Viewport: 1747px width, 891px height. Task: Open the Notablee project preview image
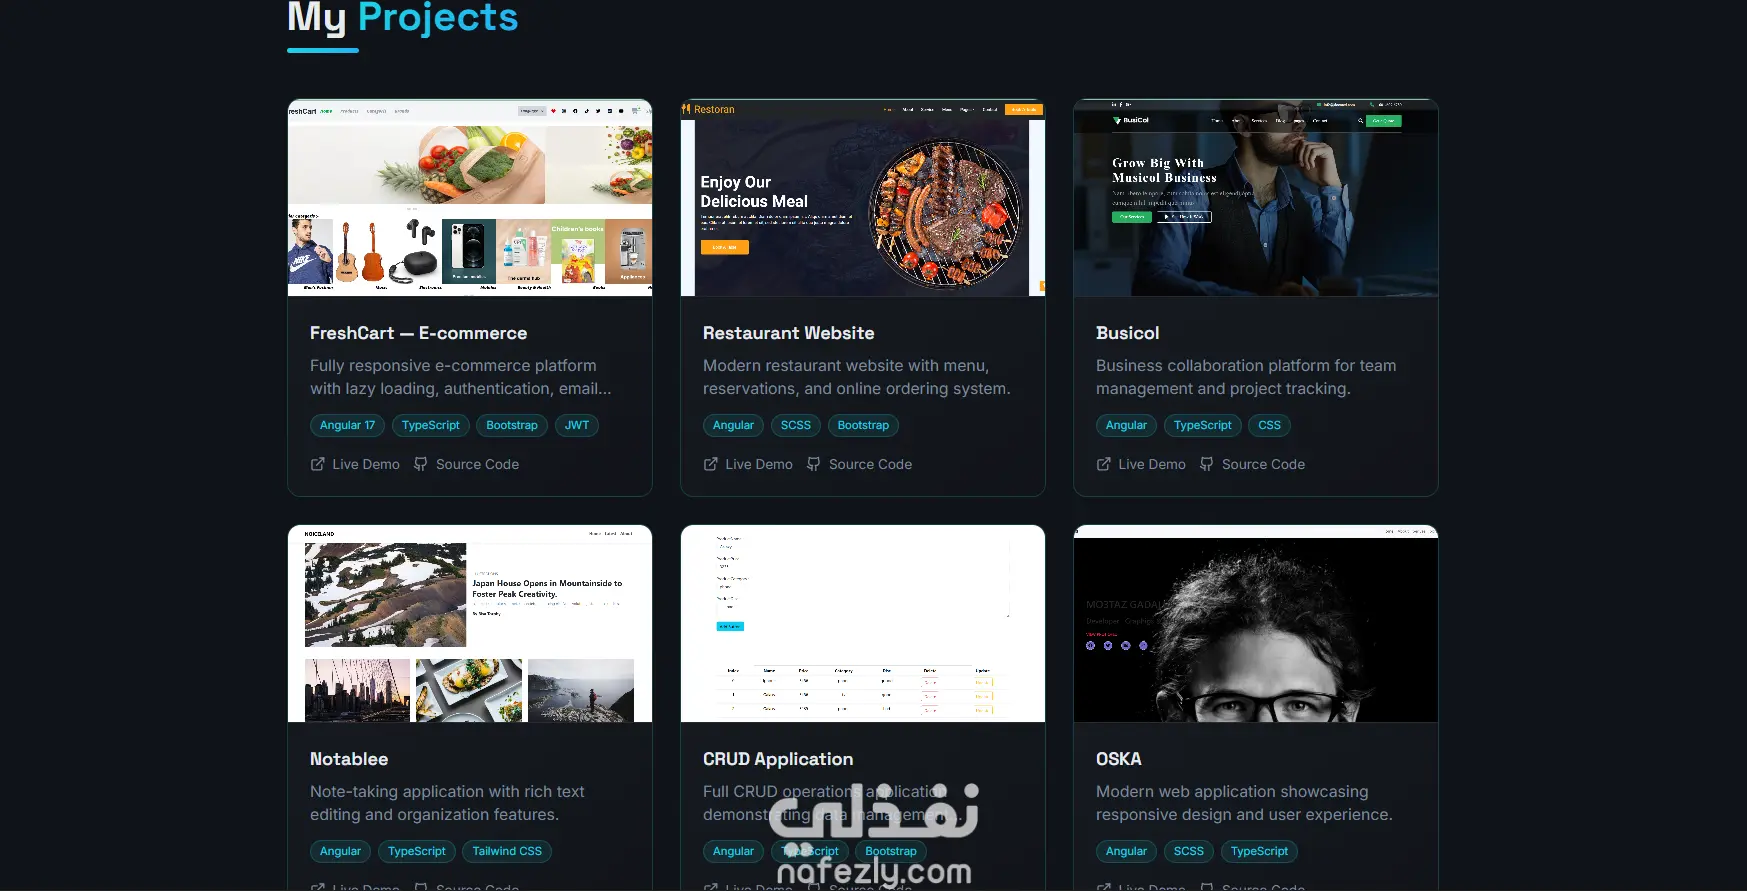[470, 624]
